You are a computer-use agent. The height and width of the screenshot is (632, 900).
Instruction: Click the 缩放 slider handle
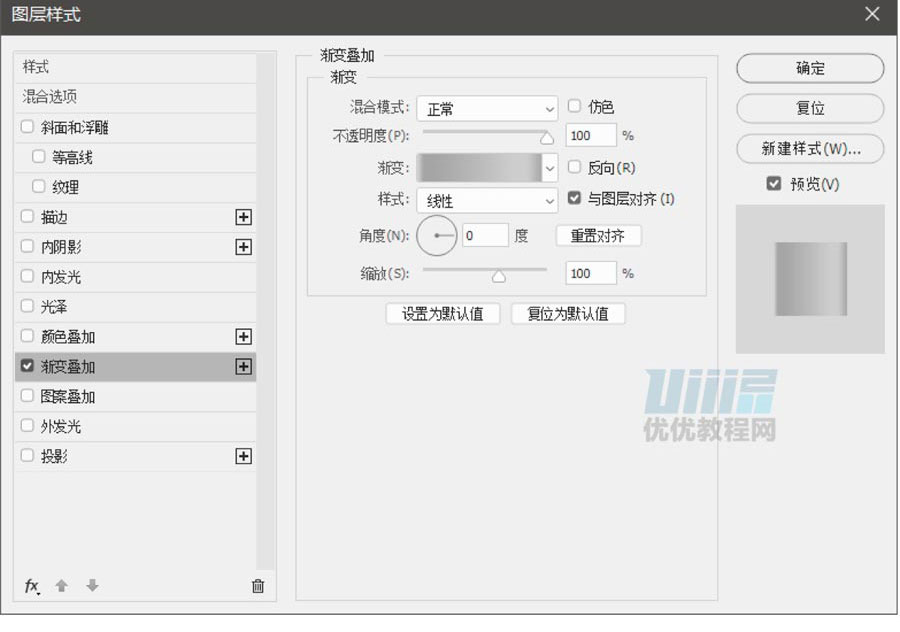[x=499, y=276]
